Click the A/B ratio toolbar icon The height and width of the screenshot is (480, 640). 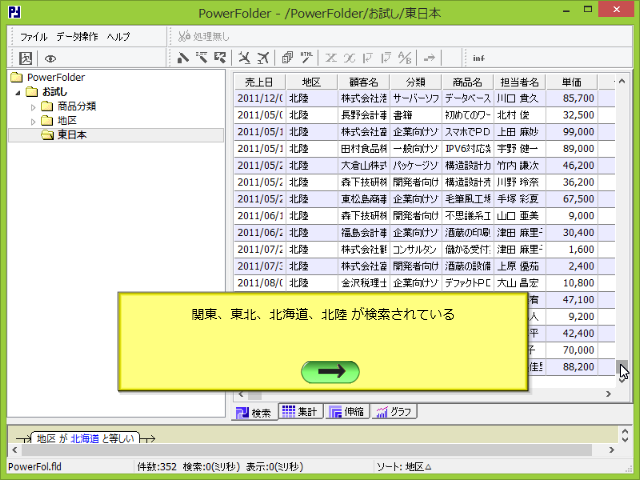pos(404,58)
